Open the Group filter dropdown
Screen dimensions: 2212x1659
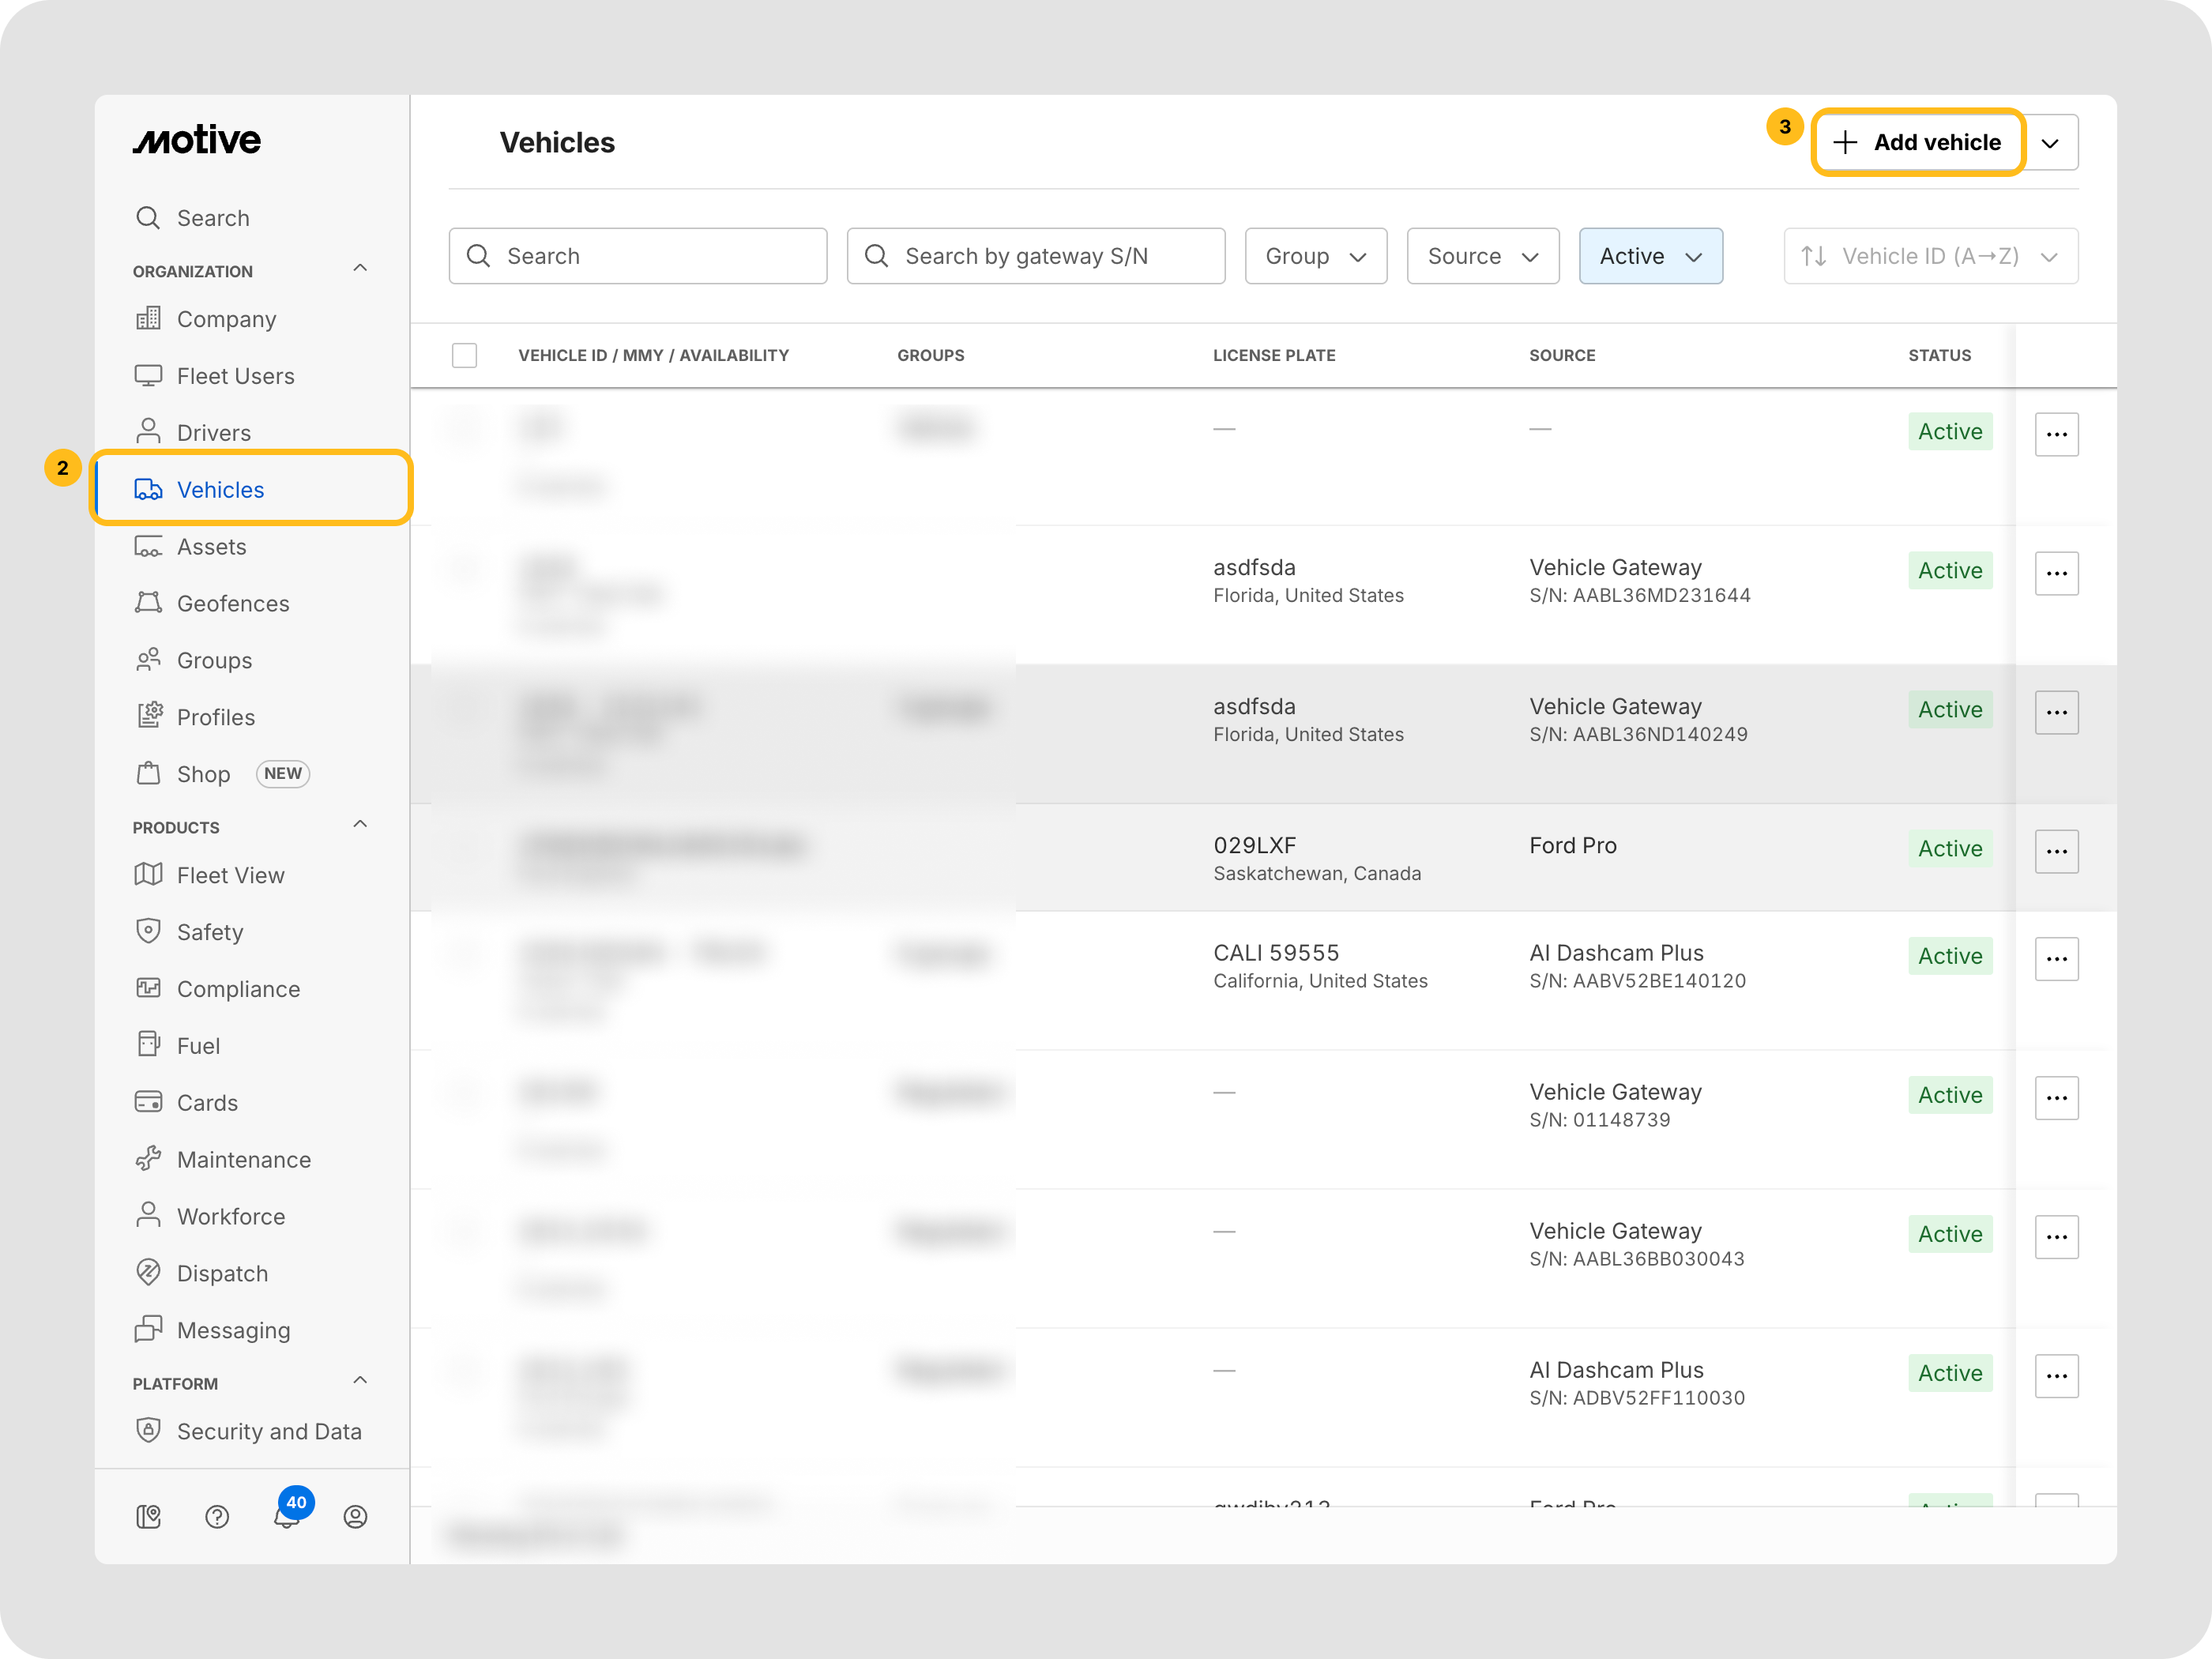(1315, 256)
